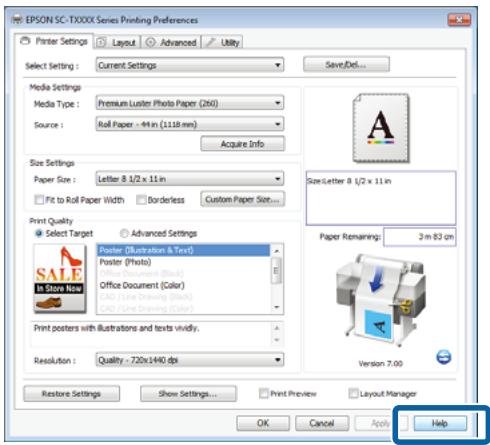The width and height of the screenshot is (490, 445).
Task: Click the Size:Letter information box
Action: tap(381, 198)
